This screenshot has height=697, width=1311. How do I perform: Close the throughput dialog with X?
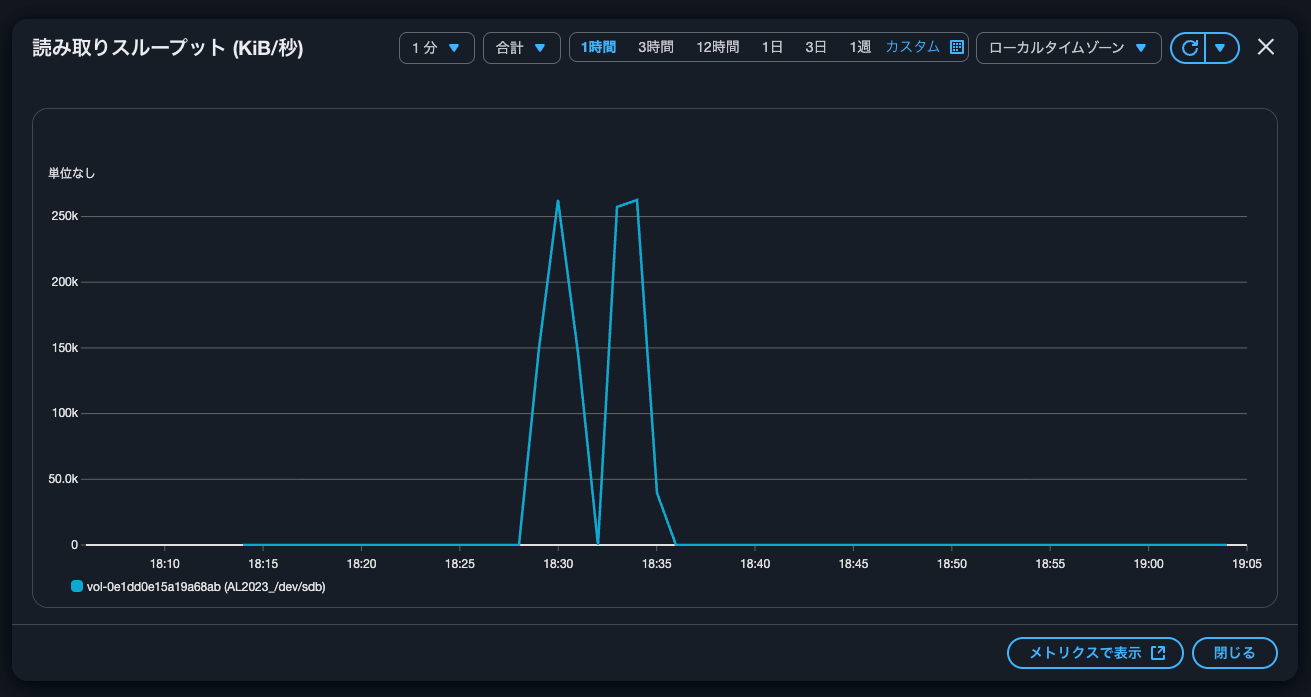click(1265, 47)
